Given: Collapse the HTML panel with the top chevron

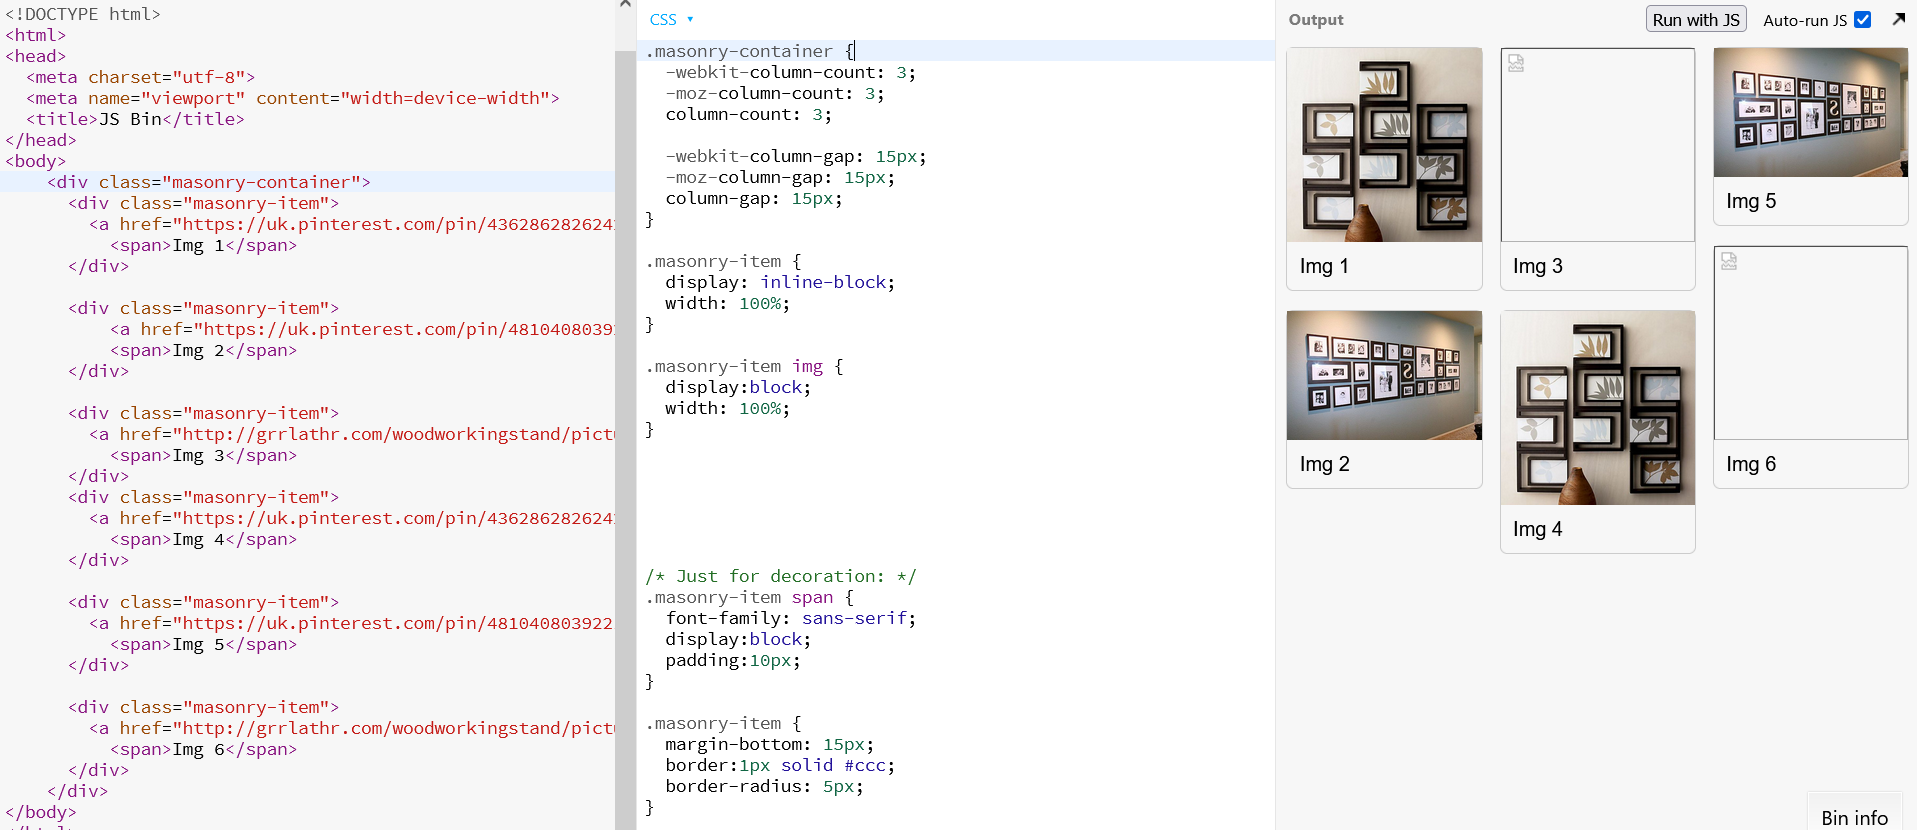Looking at the screenshot, I should point(625,5).
